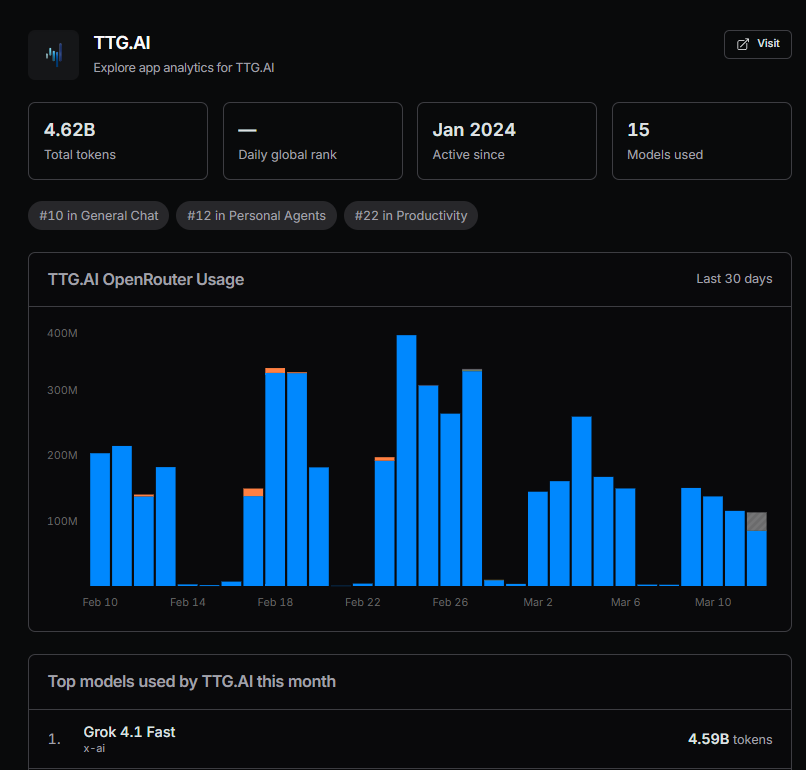Click the Models used stat card

[x=701, y=141]
